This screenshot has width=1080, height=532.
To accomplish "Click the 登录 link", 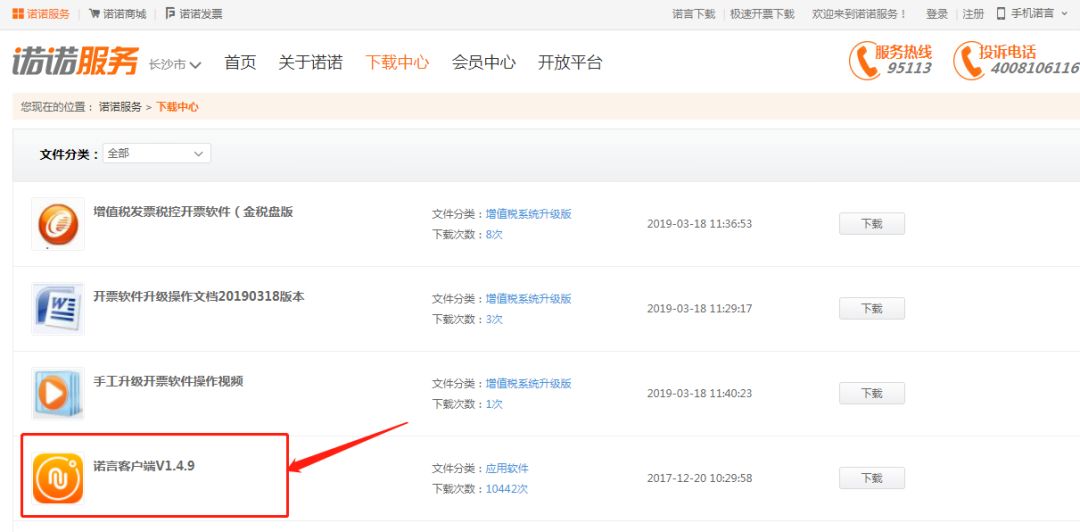I will (x=936, y=14).
